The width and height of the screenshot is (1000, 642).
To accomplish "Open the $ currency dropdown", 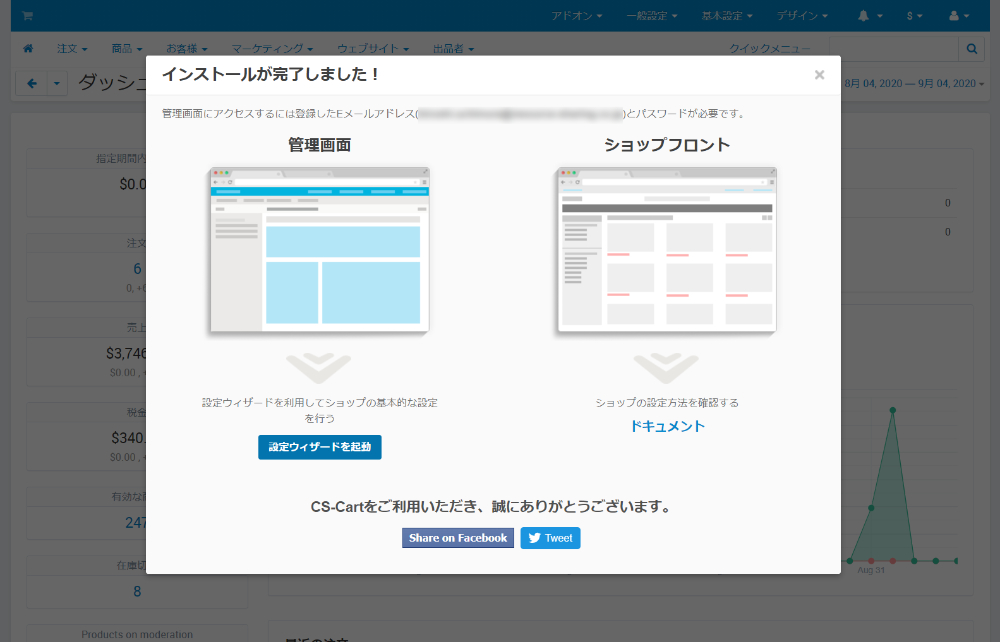I will point(915,16).
